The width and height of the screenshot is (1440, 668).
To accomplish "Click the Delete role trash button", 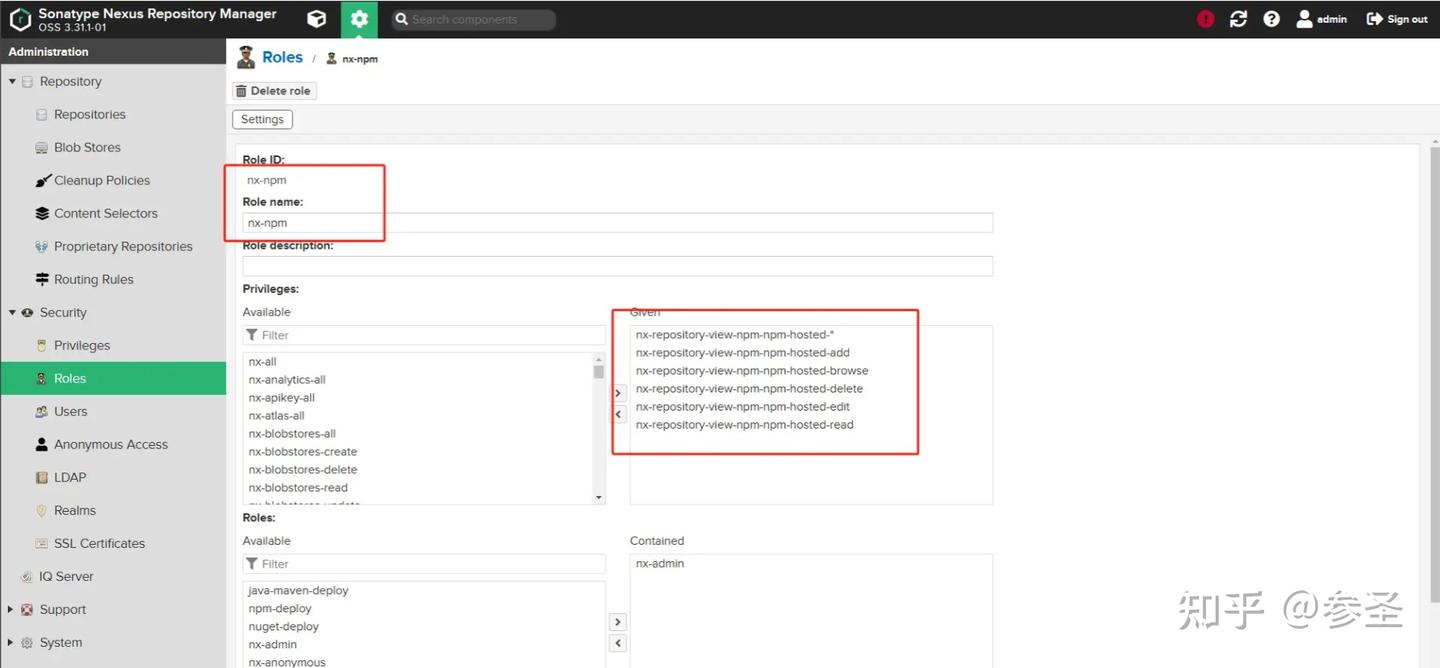I will point(273,91).
